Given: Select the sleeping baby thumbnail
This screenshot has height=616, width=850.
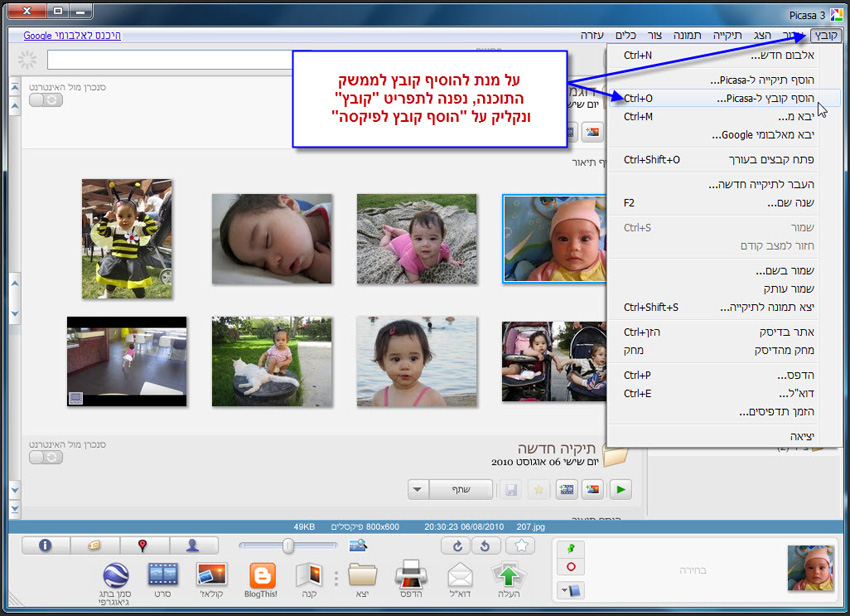Looking at the screenshot, I should click(x=272, y=239).
